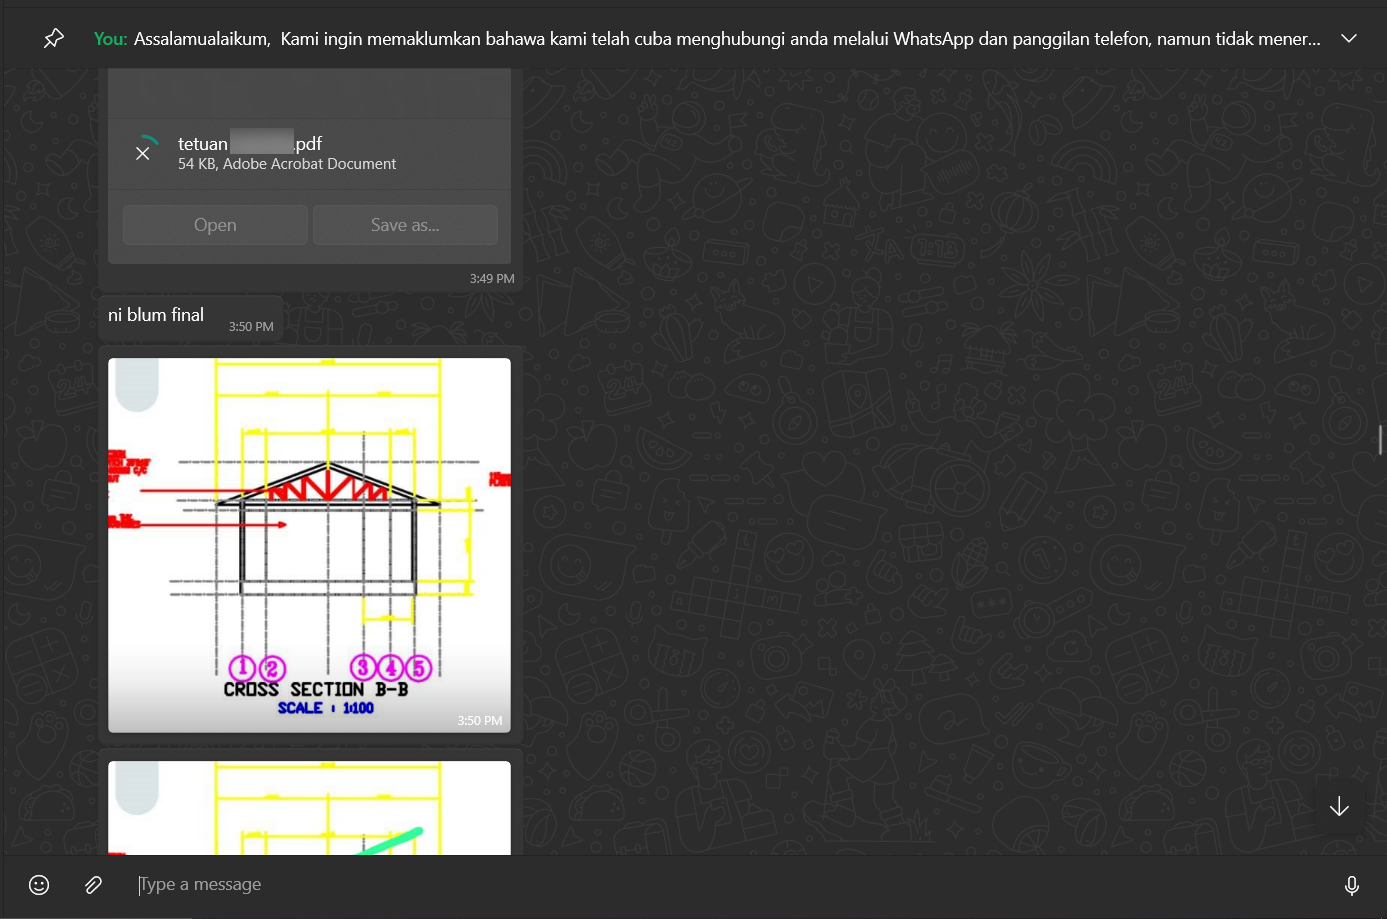
Task: Click the 3:49 PM timestamp on the PDF
Action: tap(492, 279)
